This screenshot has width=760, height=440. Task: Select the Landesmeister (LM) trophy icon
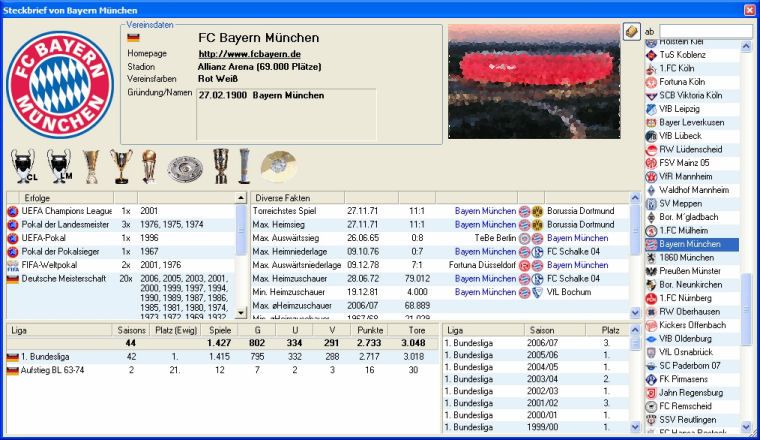[x=59, y=166]
